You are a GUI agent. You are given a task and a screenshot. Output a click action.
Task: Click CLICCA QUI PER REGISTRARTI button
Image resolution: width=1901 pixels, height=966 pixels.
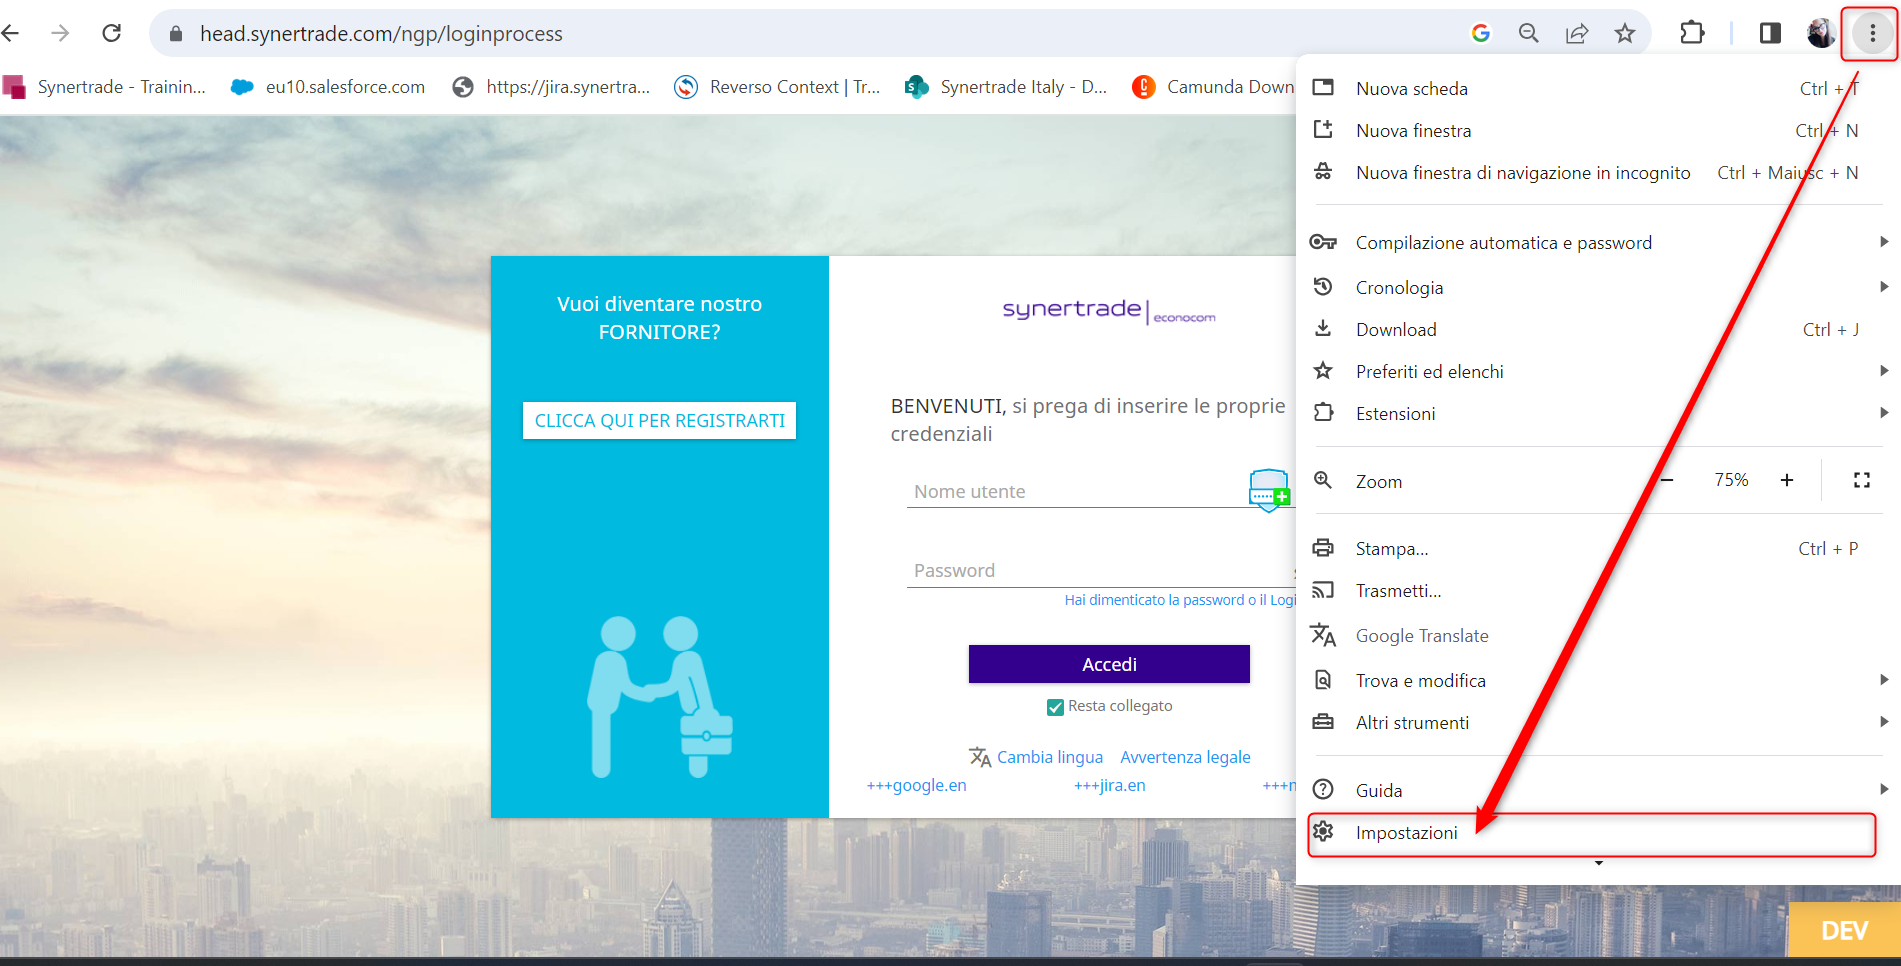tap(660, 421)
